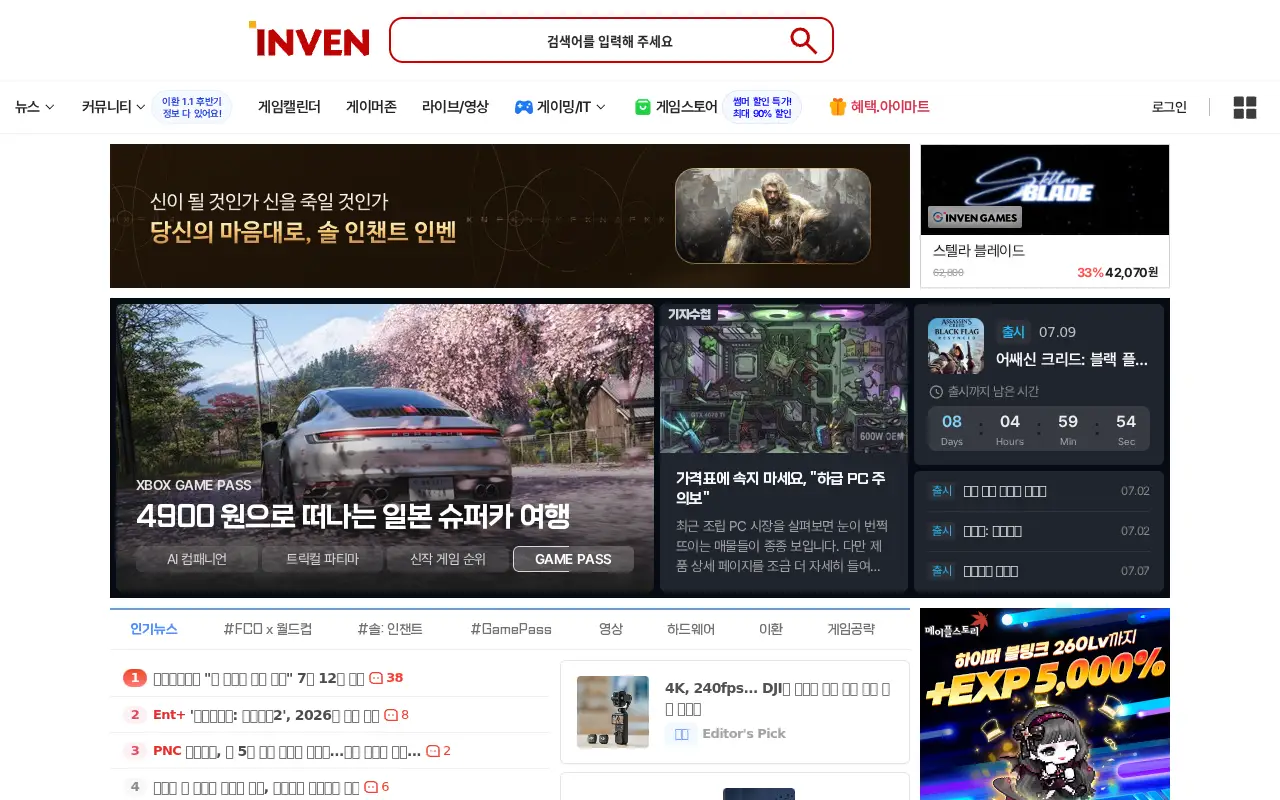This screenshot has width=1280, height=800.
Task: Open the 하드웨어 tab
Action: pyautogui.click(x=691, y=629)
